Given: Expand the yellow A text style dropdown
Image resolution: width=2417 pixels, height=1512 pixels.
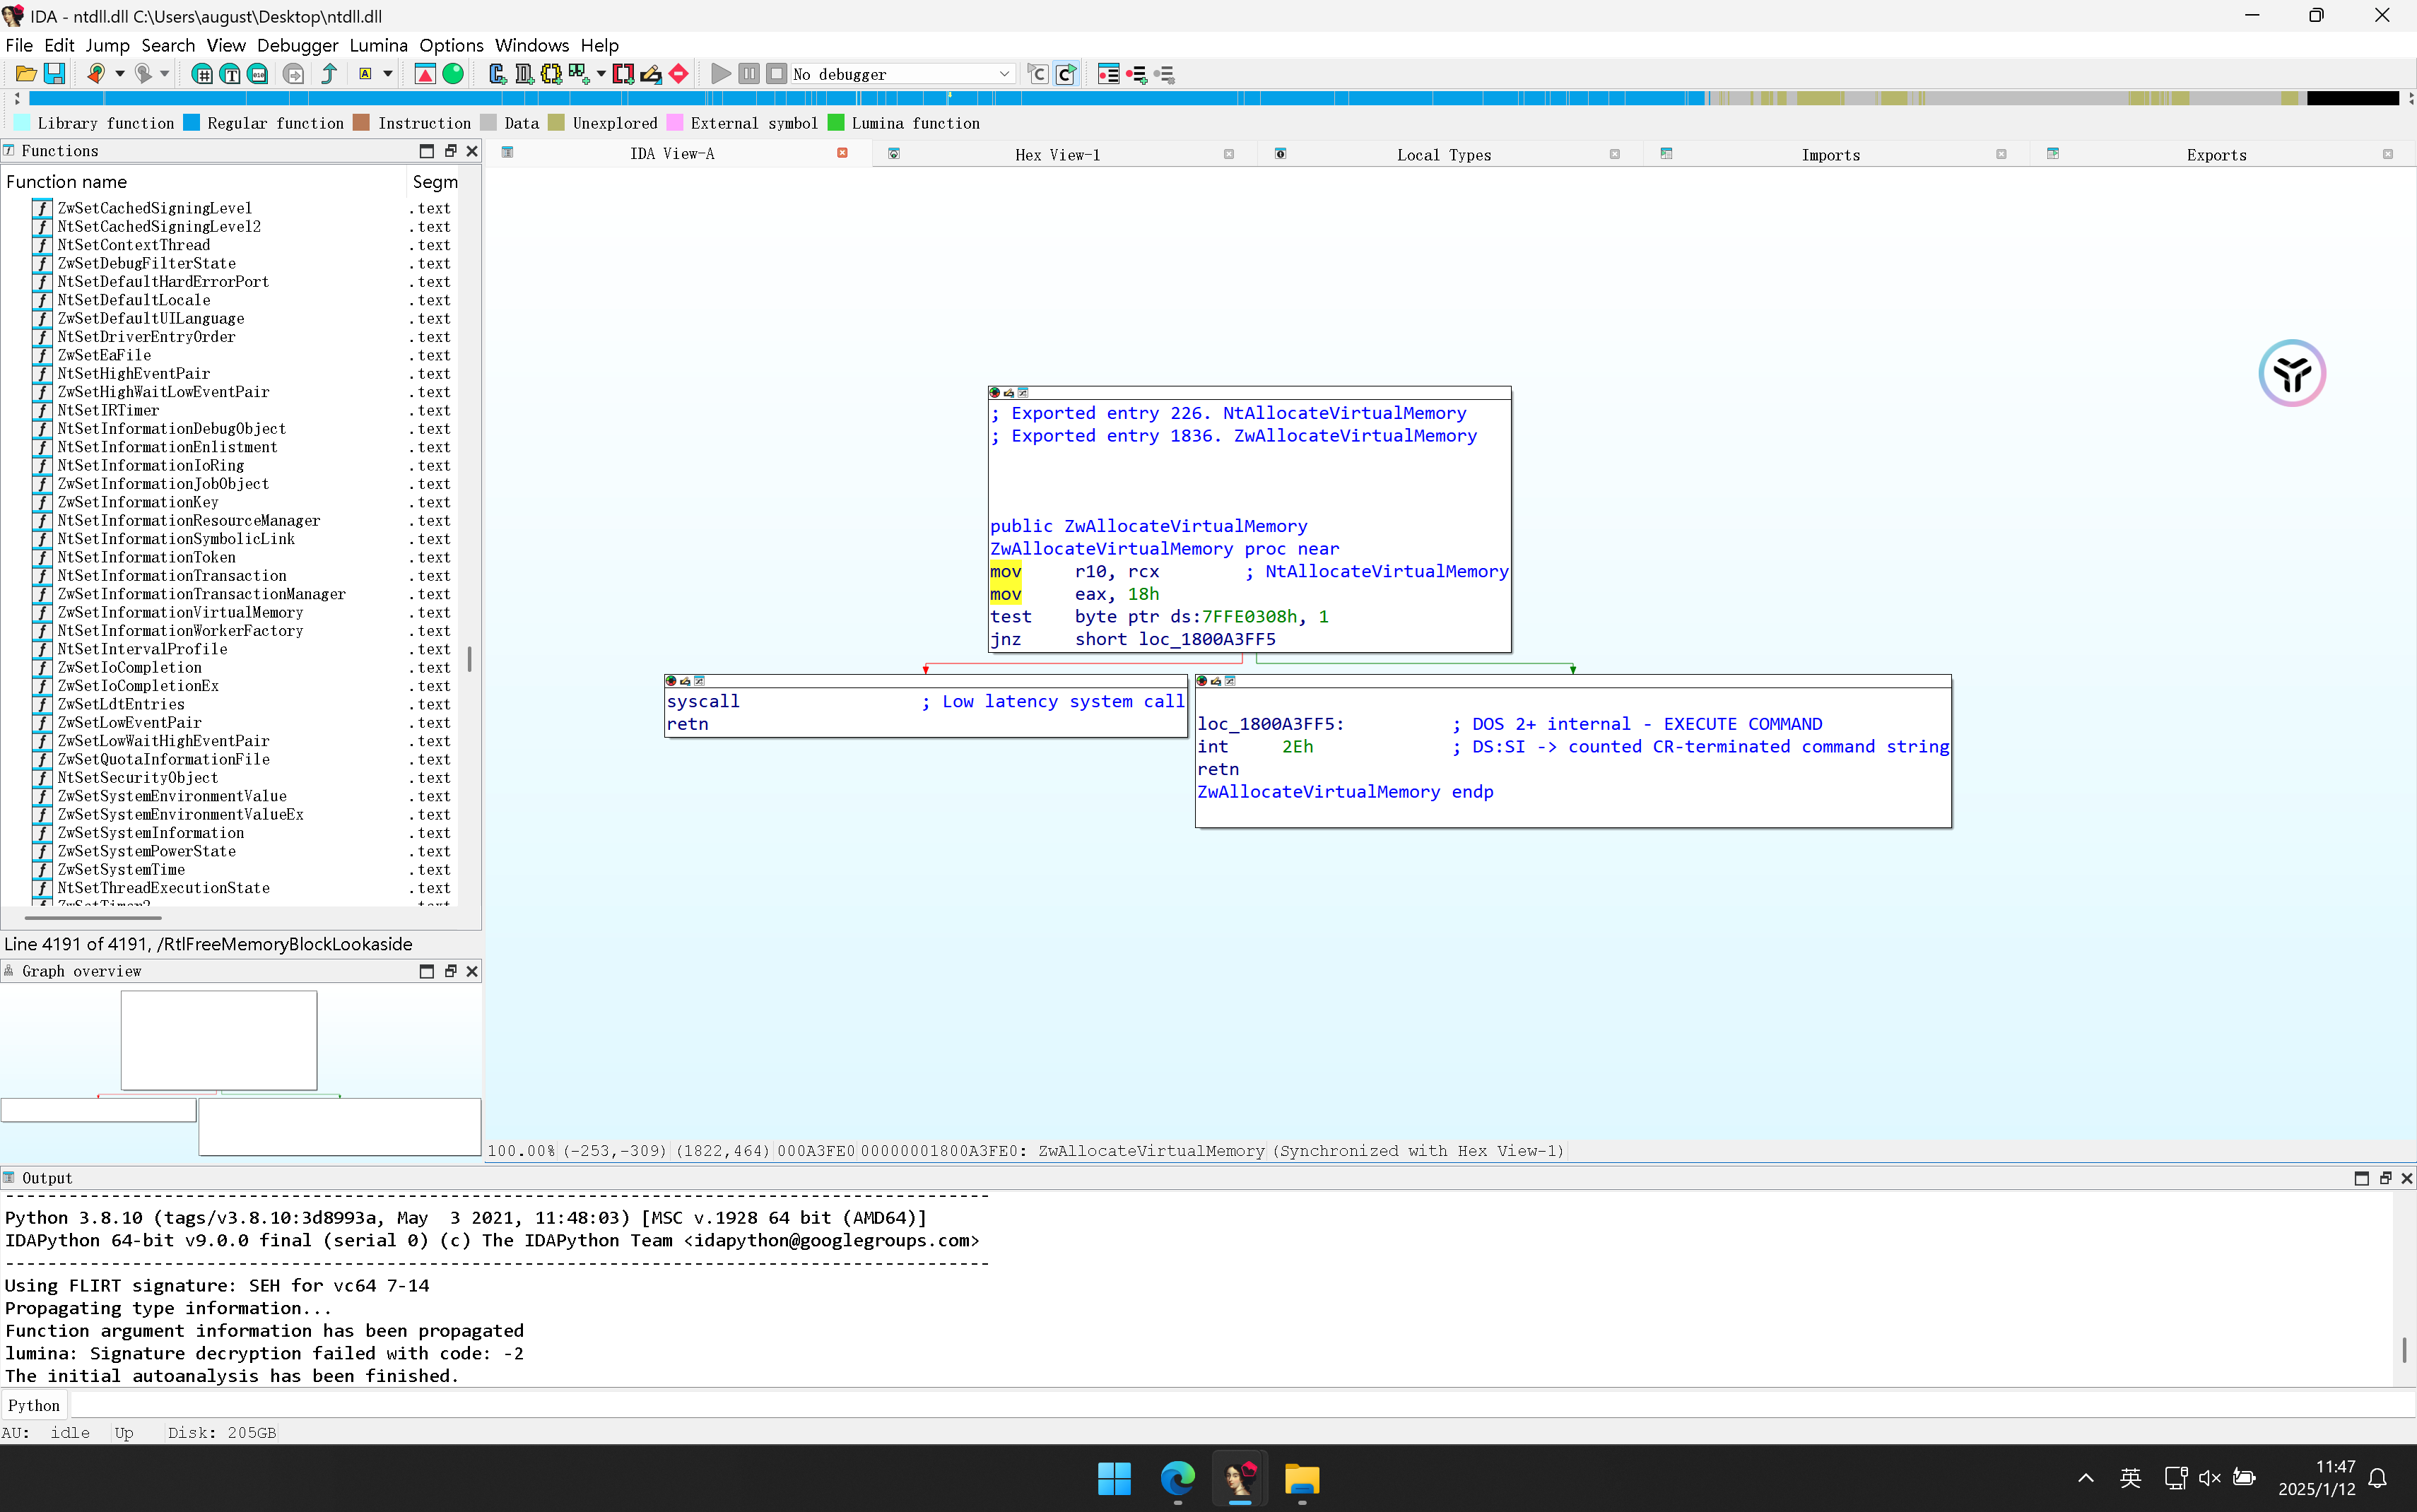Looking at the screenshot, I should pyautogui.click(x=388, y=74).
